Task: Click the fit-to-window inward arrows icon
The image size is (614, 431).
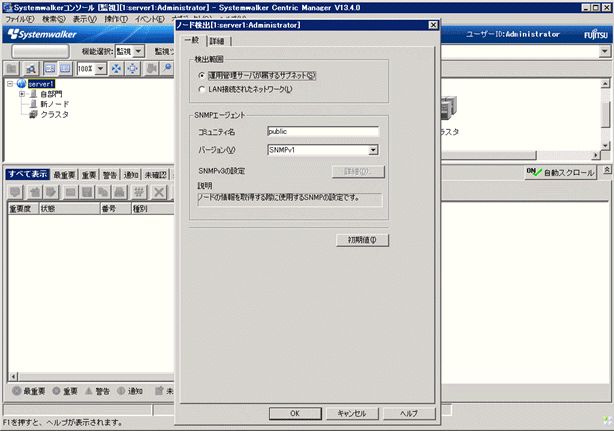Action: pos(116,69)
